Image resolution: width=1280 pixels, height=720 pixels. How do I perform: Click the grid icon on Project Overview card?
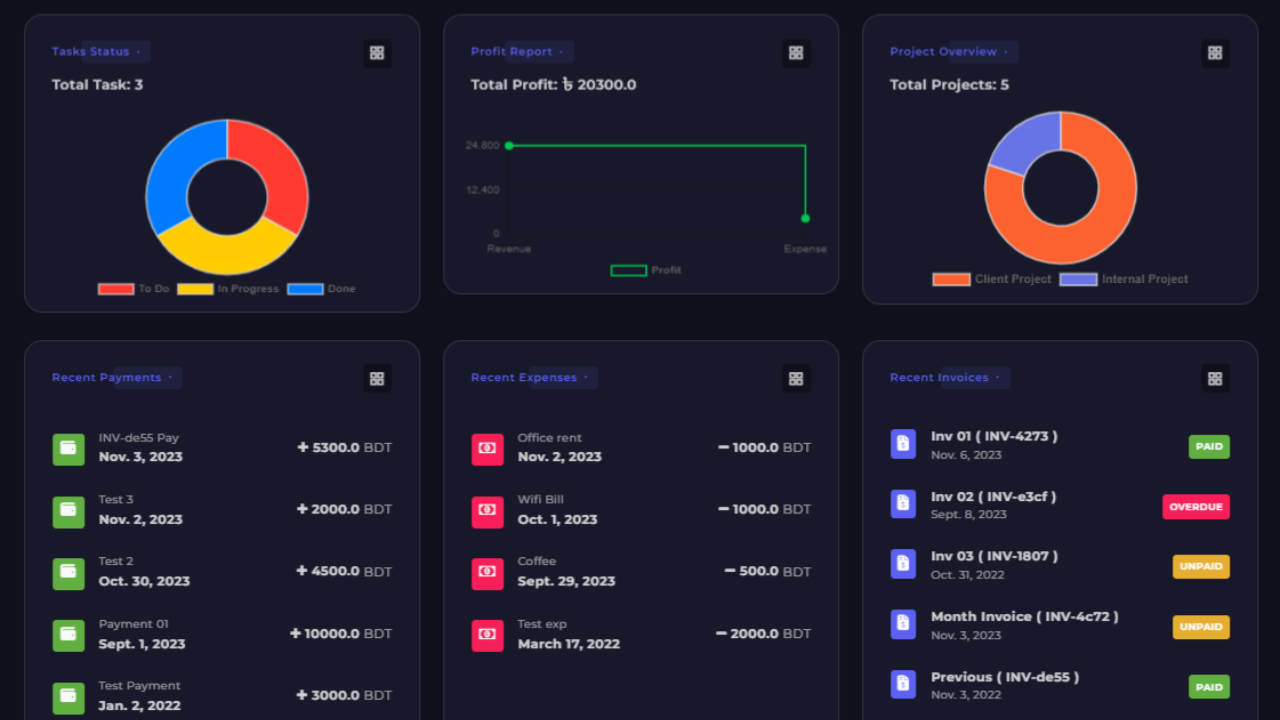(1215, 52)
